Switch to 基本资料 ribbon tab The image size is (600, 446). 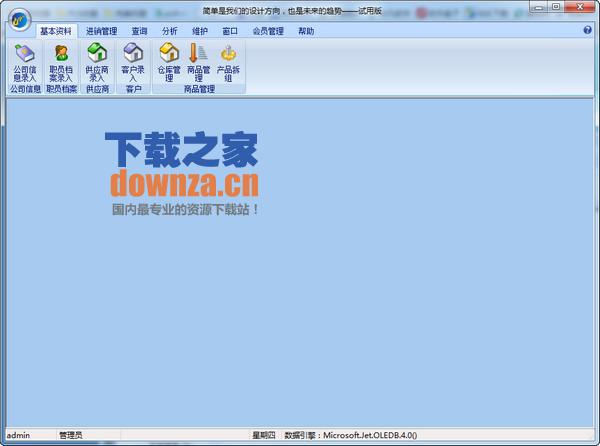coord(56,31)
